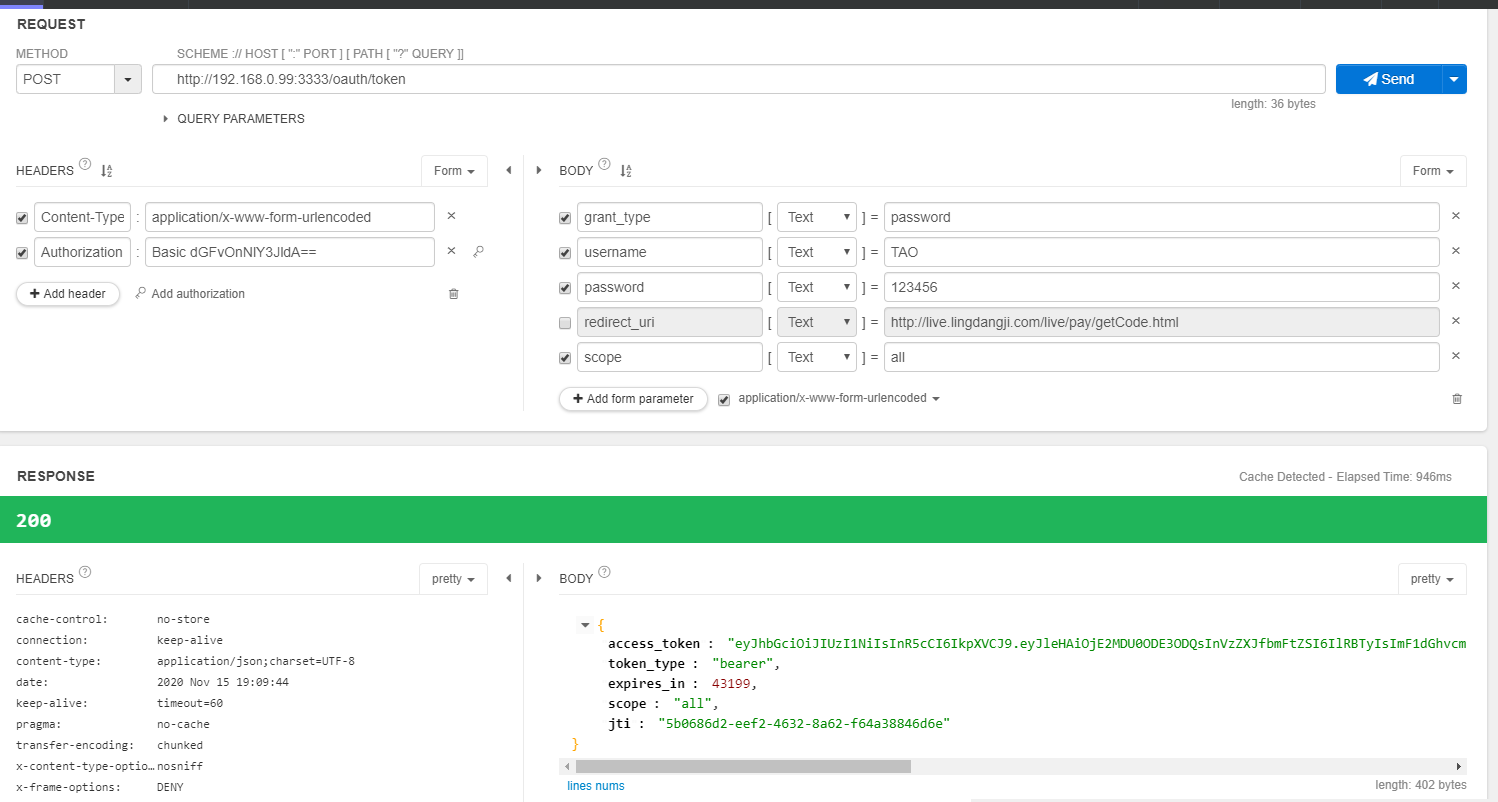This screenshot has width=1498, height=802.
Task: Collapse response headers pane left arrow
Action: coord(509,578)
